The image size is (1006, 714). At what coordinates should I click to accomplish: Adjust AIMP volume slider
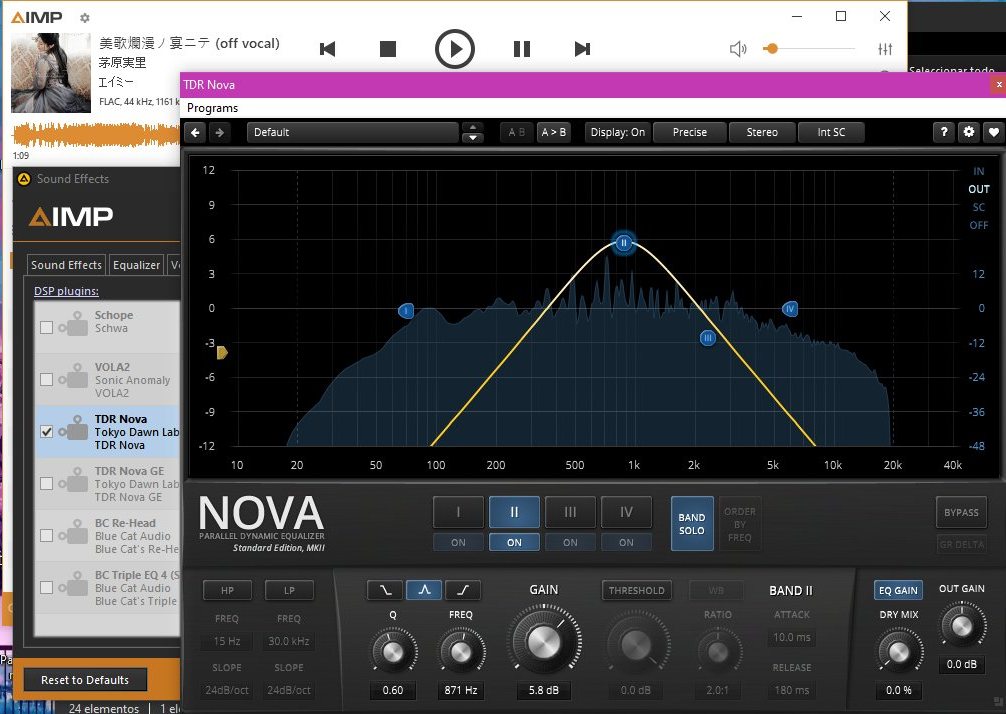point(808,49)
